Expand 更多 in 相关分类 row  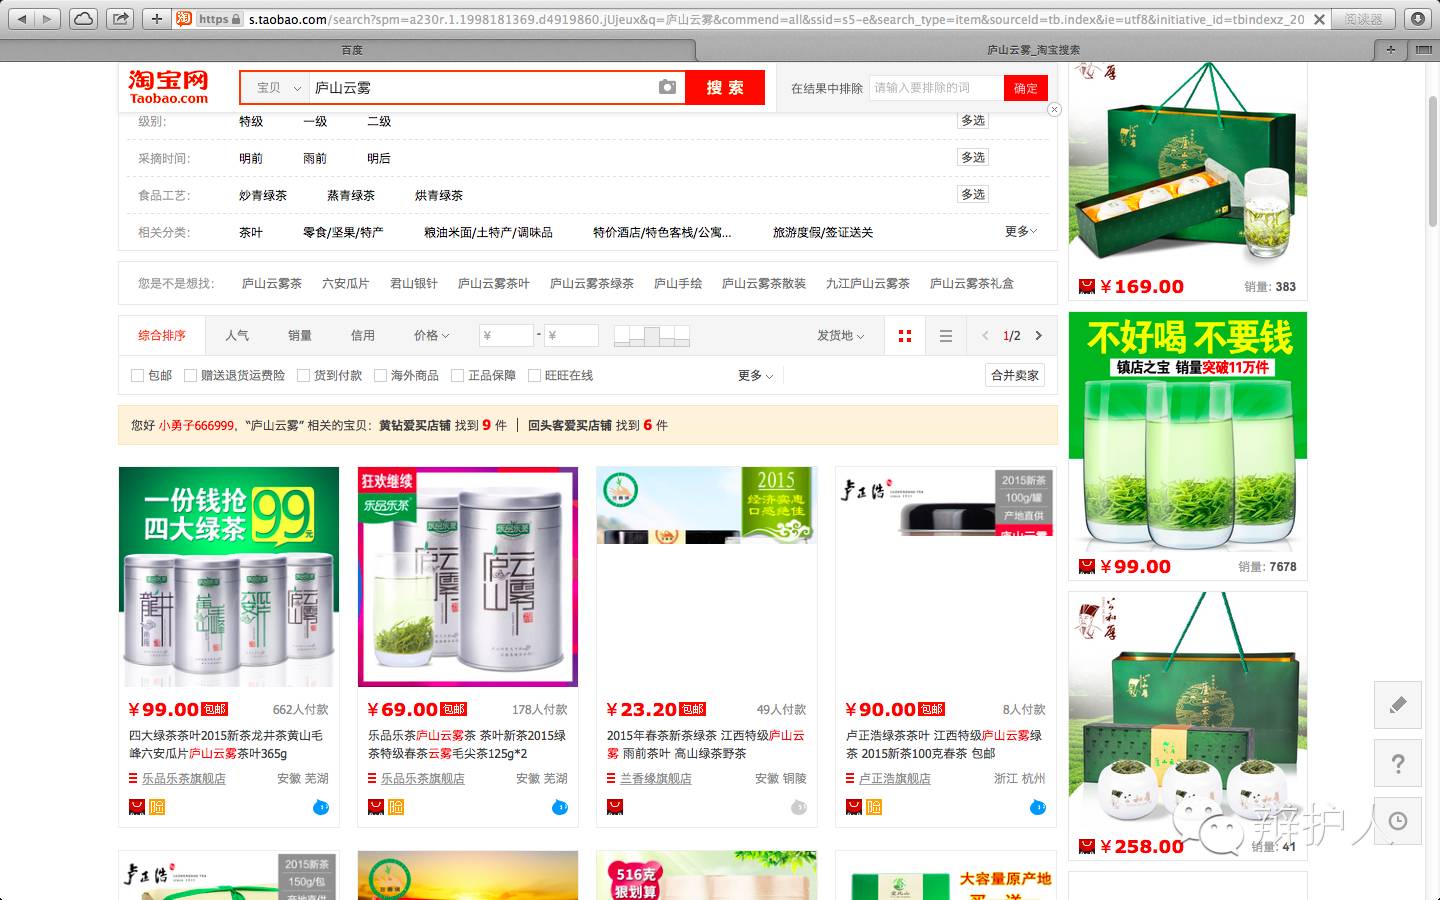click(x=1021, y=232)
